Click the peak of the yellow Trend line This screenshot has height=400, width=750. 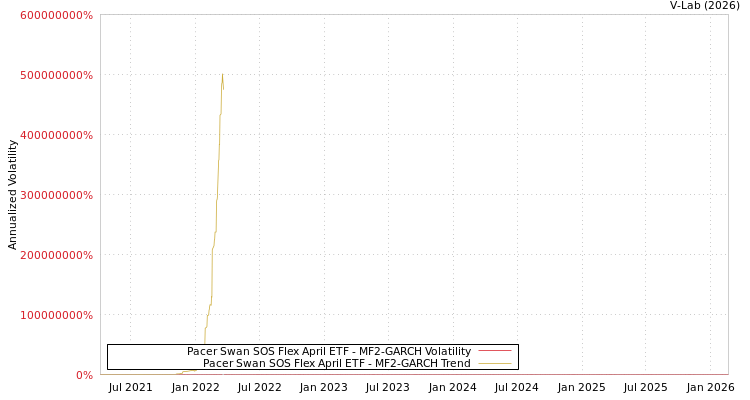click(222, 74)
